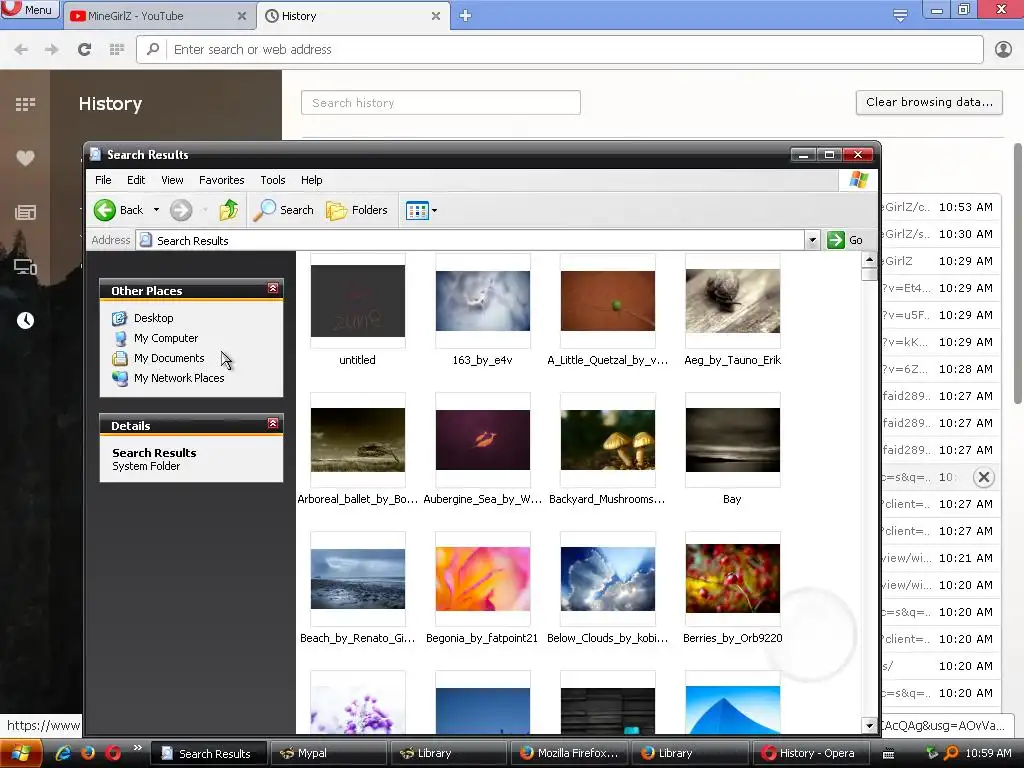Image resolution: width=1024 pixels, height=768 pixels.
Task: Select the untitled thumbnail
Action: (358, 301)
